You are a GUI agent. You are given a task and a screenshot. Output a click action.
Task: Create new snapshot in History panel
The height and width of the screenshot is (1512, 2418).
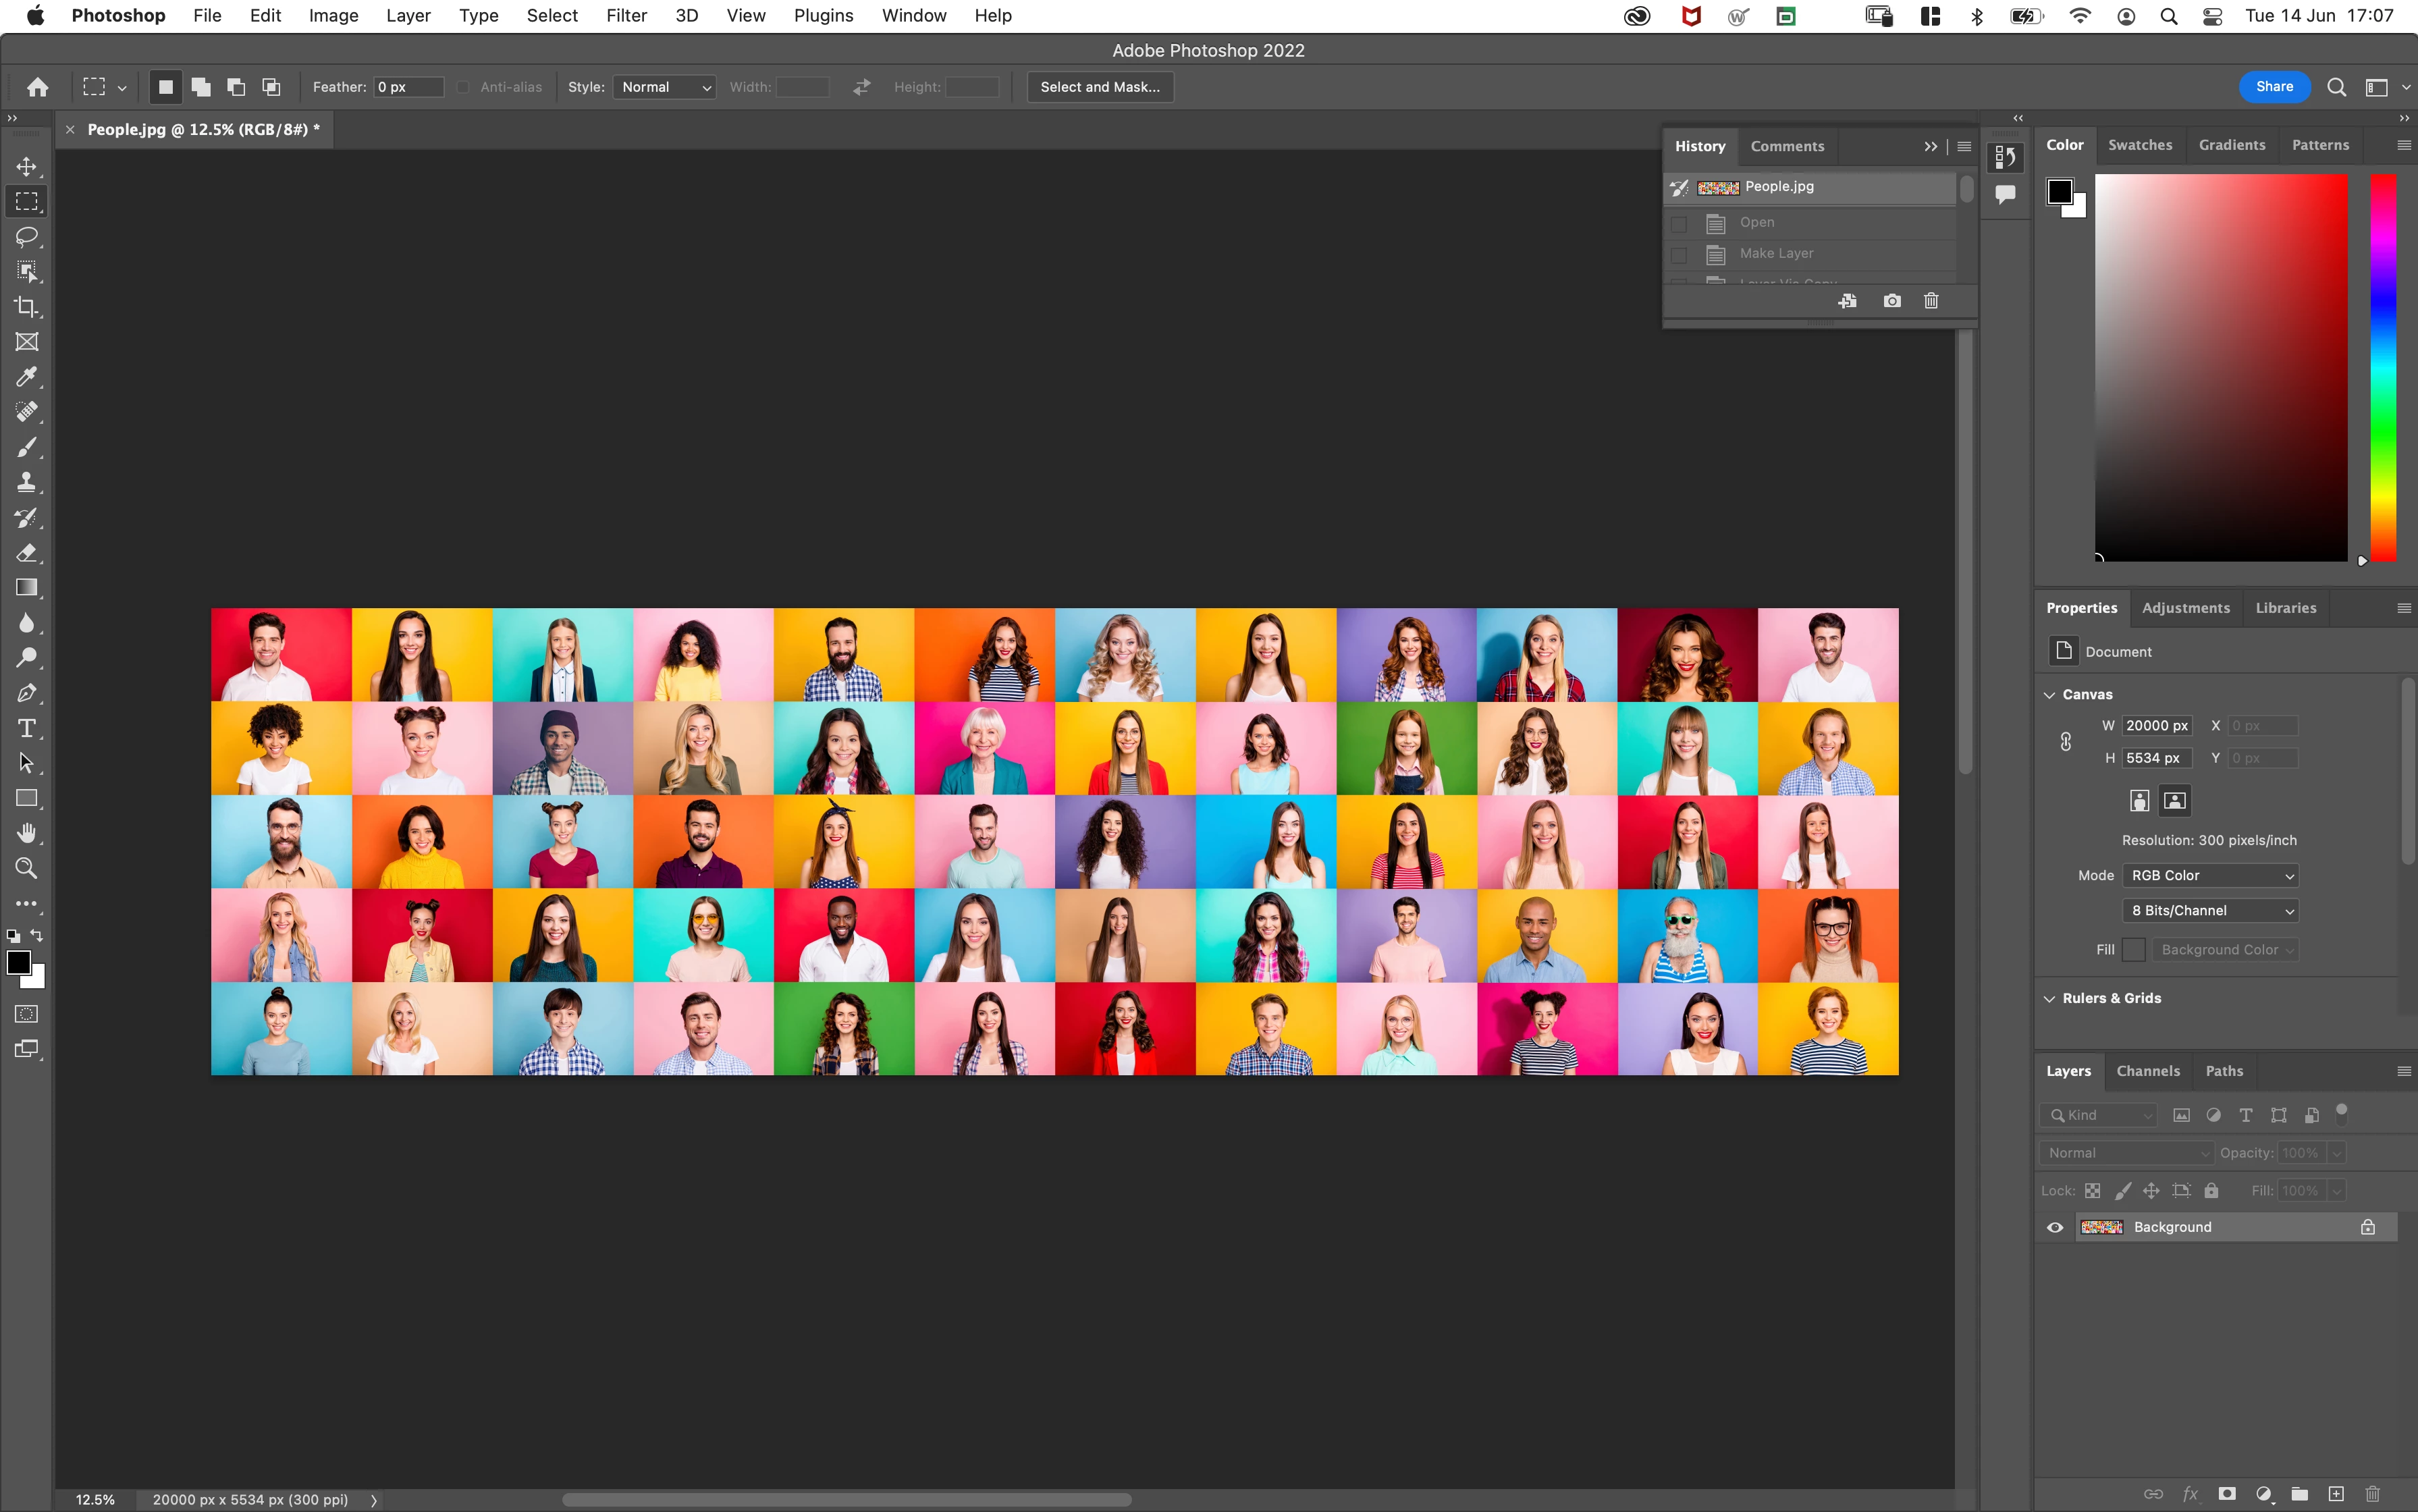[1891, 301]
